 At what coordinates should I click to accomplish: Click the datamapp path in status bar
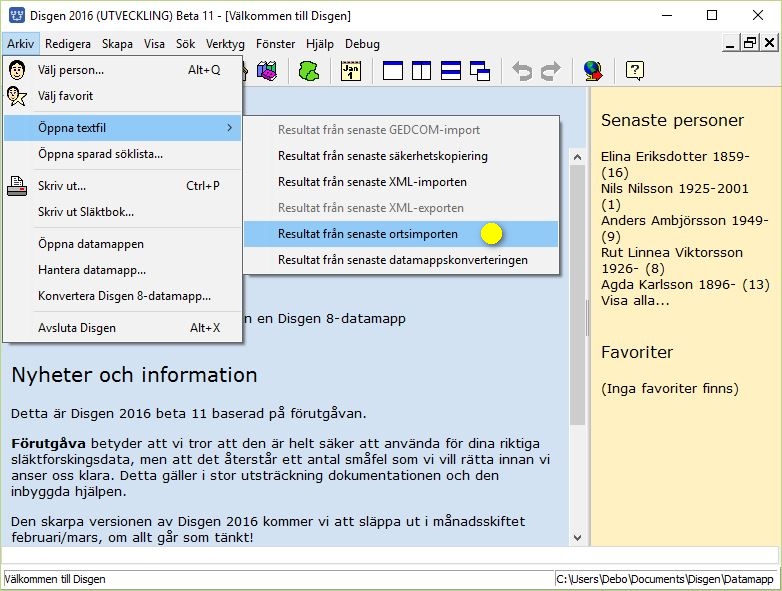click(665, 579)
